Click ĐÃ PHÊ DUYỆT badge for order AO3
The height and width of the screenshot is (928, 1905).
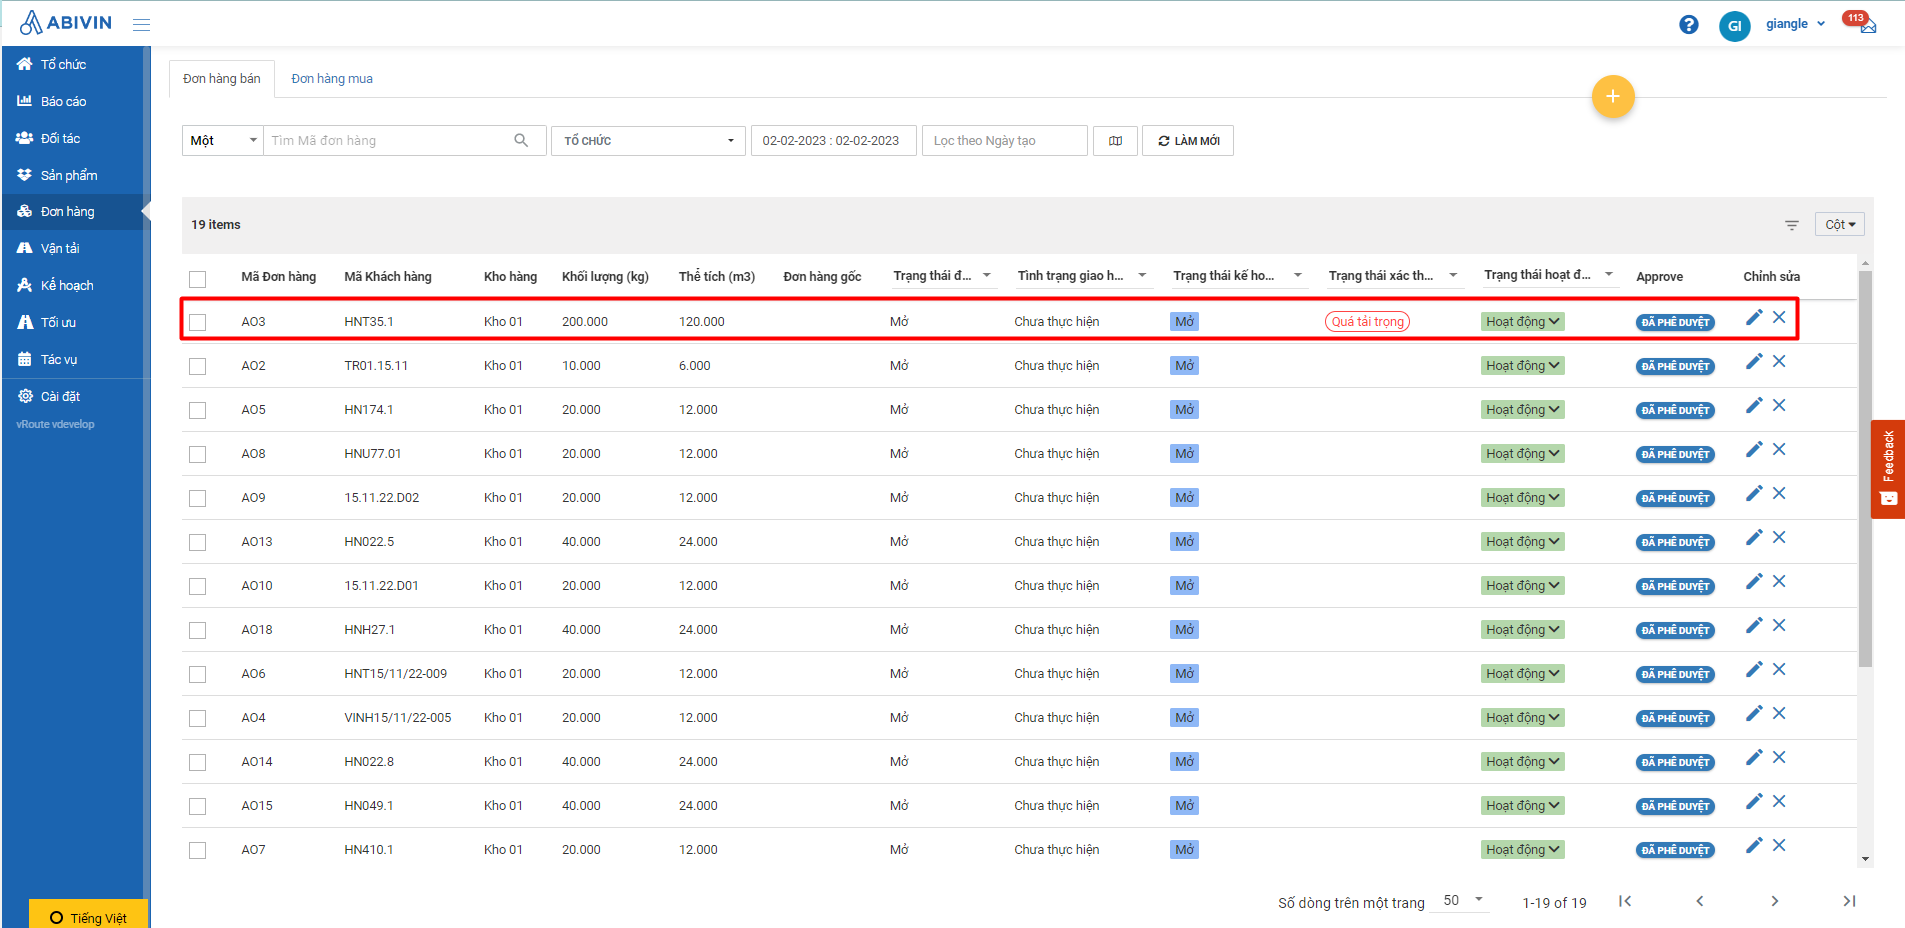point(1675,322)
